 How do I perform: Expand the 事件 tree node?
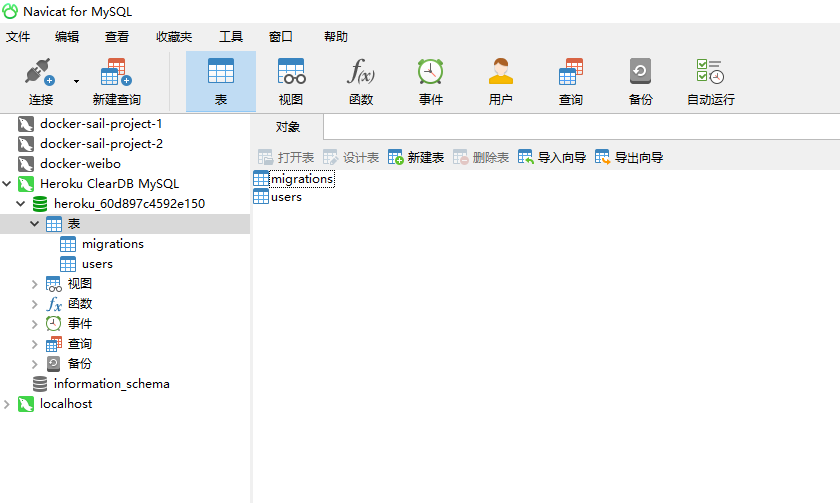(x=34, y=324)
